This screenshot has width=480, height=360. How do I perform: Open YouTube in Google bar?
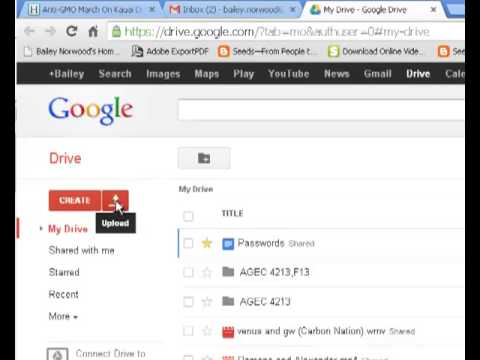(x=289, y=74)
